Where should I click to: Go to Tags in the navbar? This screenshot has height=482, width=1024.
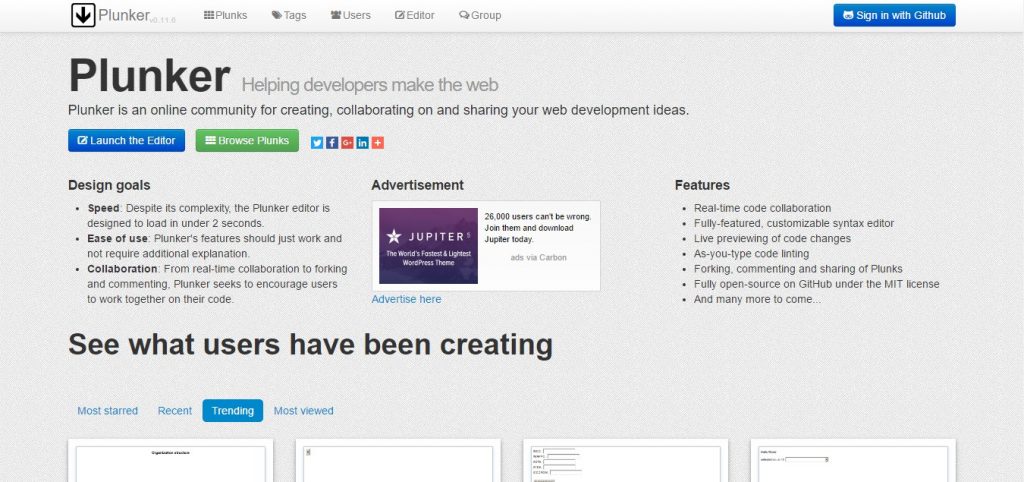coord(290,15)
